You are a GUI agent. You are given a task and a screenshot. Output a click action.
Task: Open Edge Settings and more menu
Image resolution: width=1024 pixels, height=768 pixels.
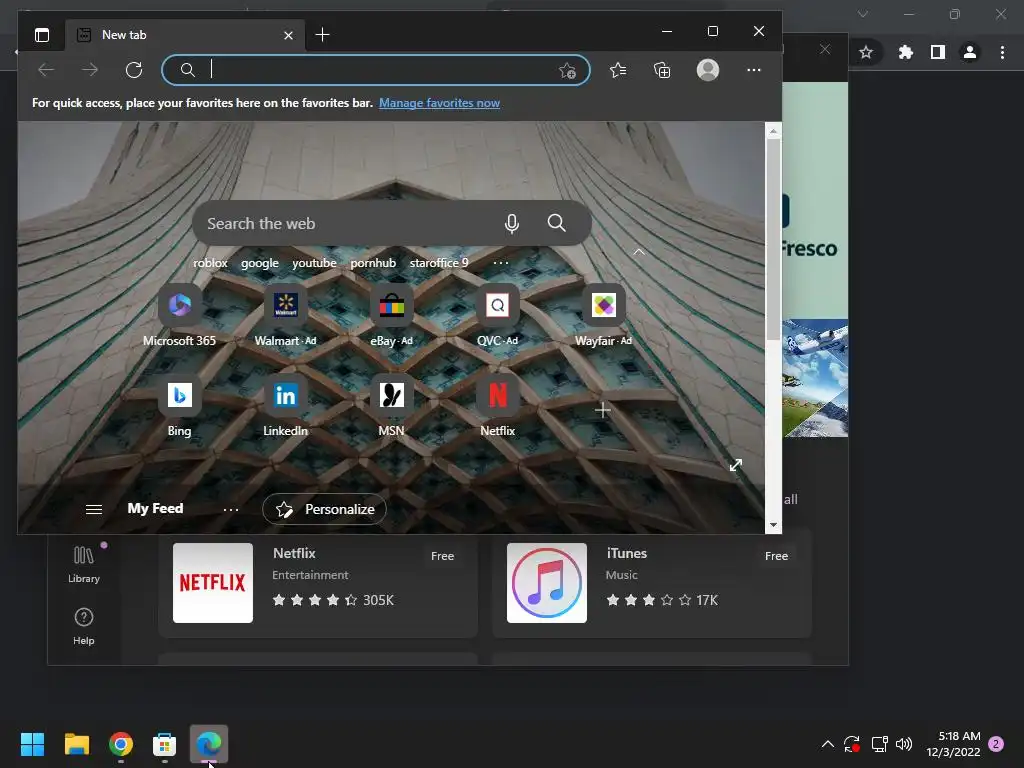754,70
